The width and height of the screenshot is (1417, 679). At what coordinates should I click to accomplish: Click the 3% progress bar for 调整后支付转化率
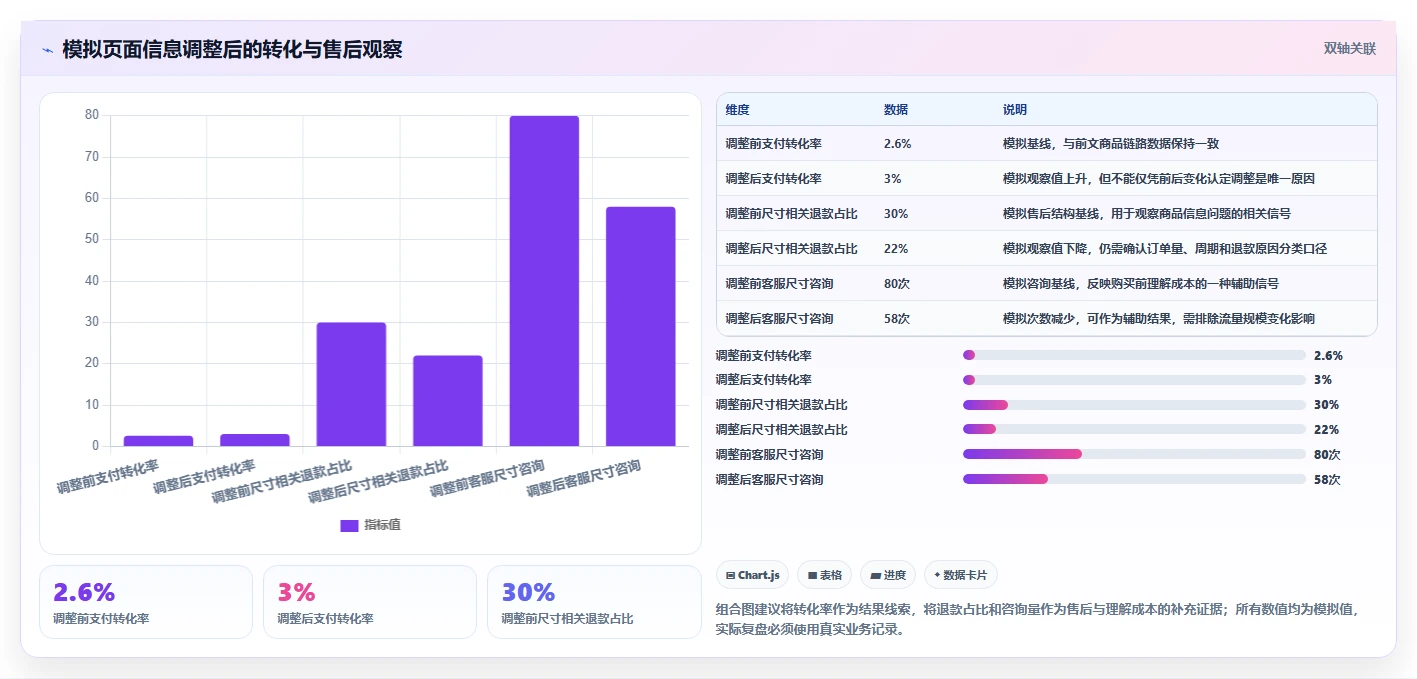[1134, 380]
